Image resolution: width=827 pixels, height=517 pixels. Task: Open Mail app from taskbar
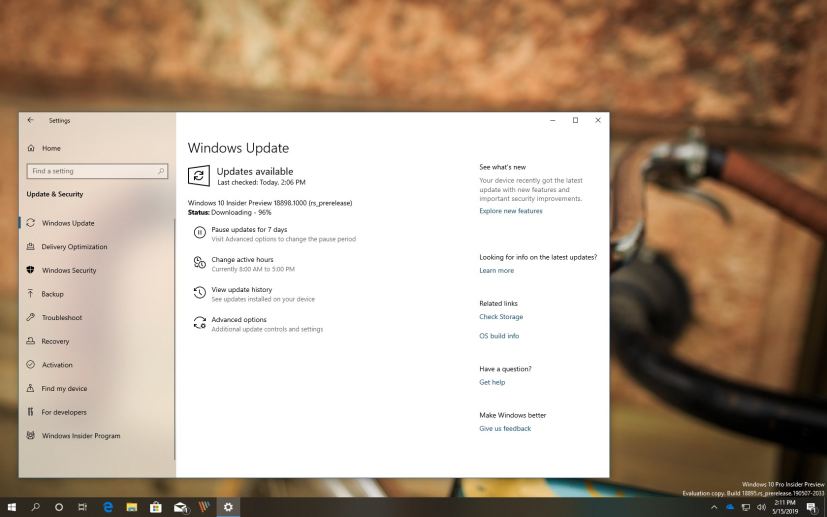180,508
